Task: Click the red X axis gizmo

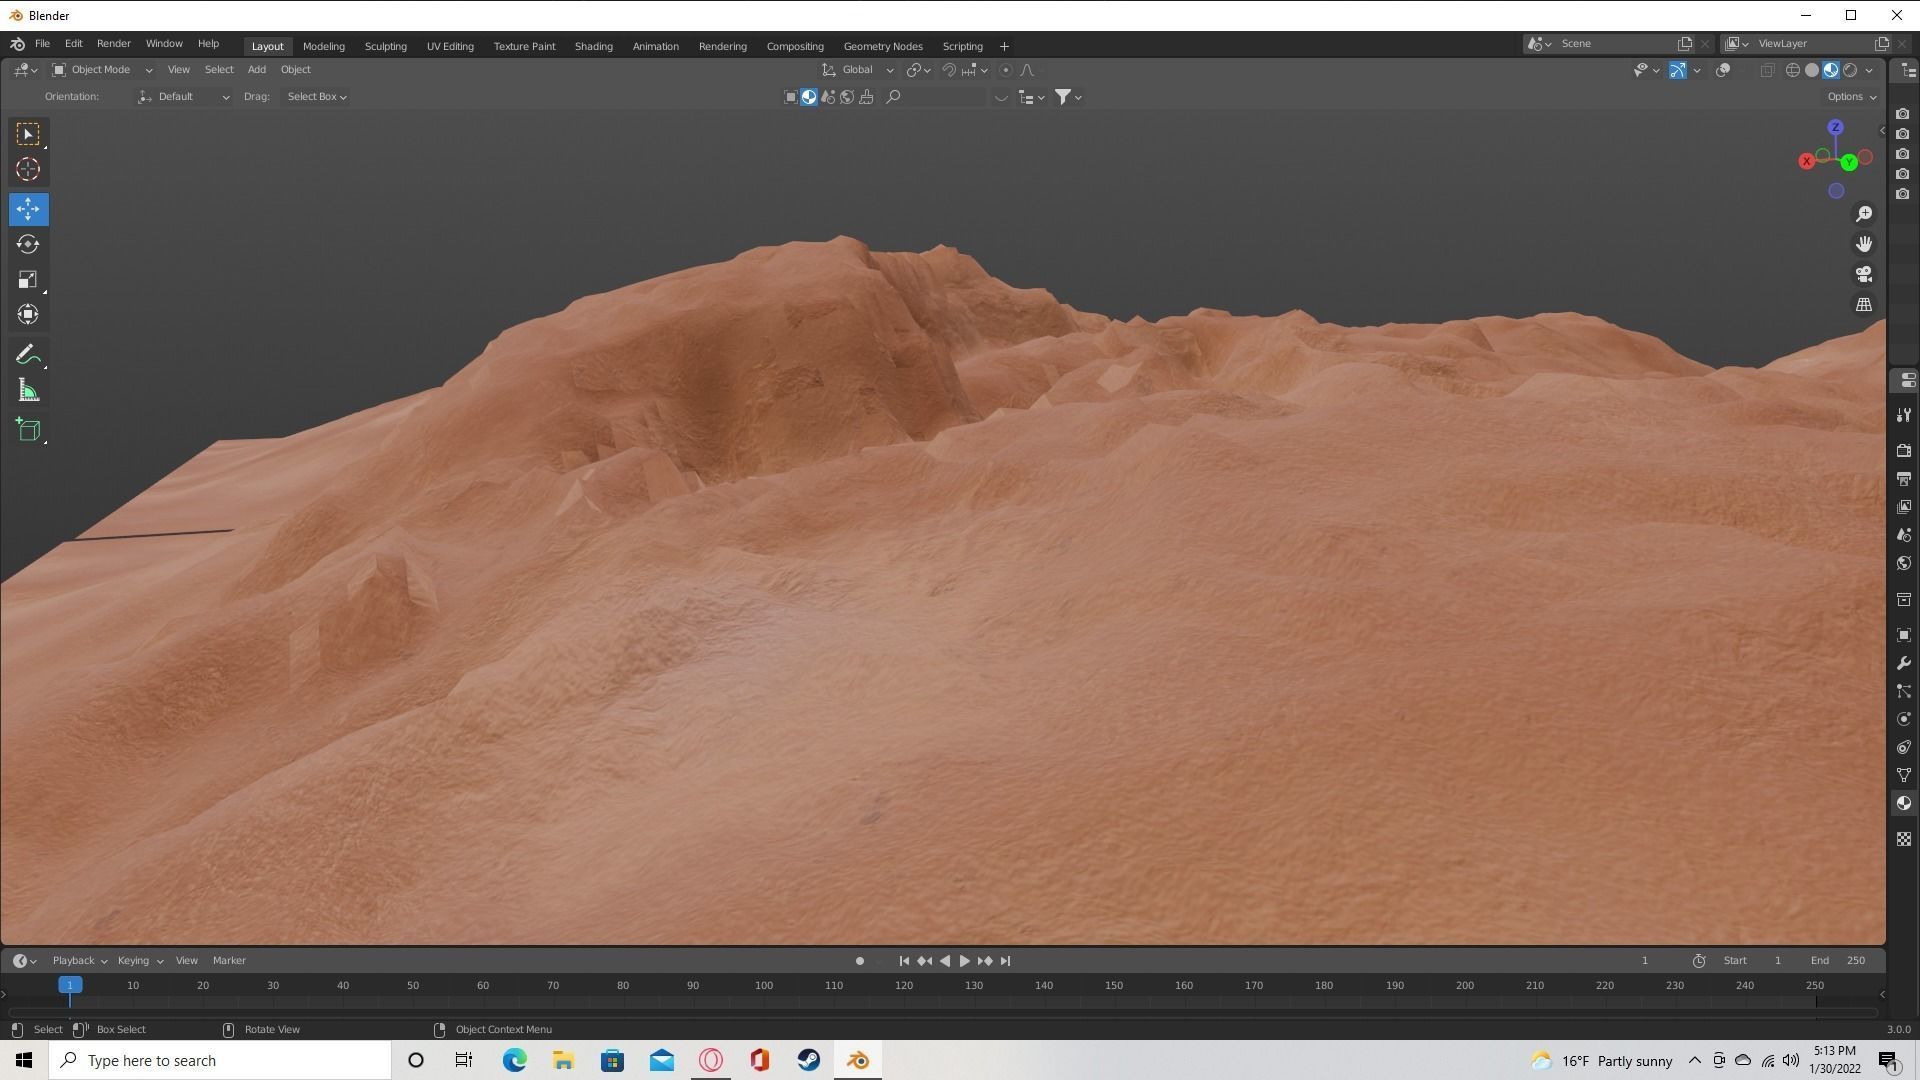Action: [1806, 161]
